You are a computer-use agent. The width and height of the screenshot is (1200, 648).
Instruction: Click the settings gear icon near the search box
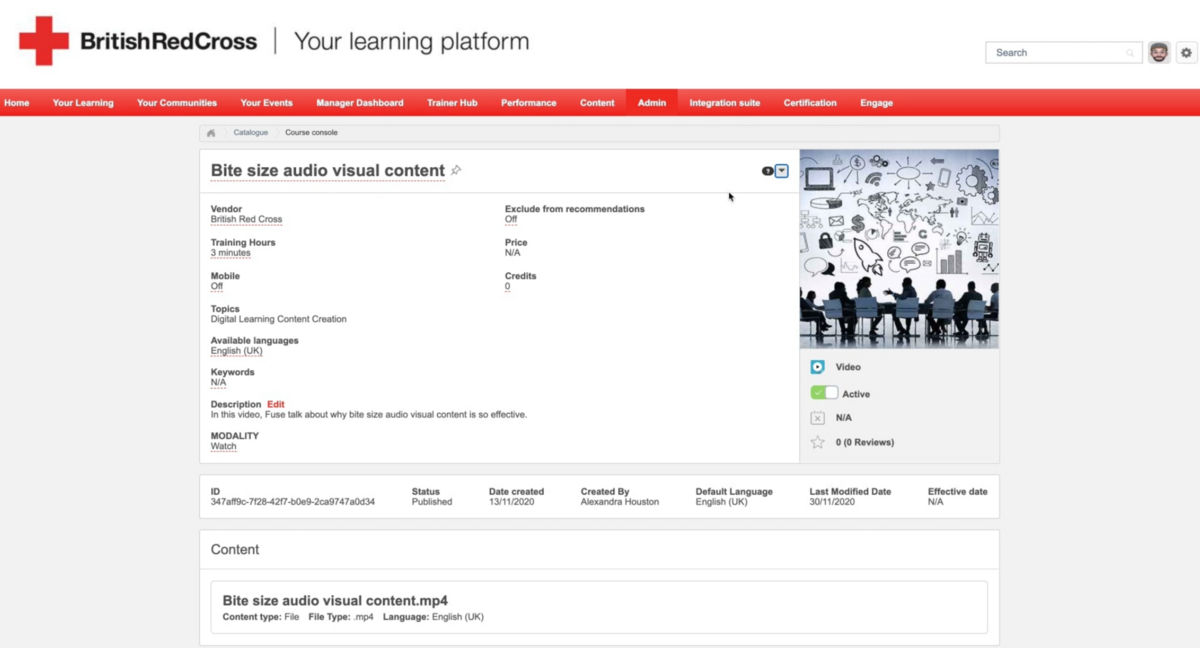point(1186,53)
